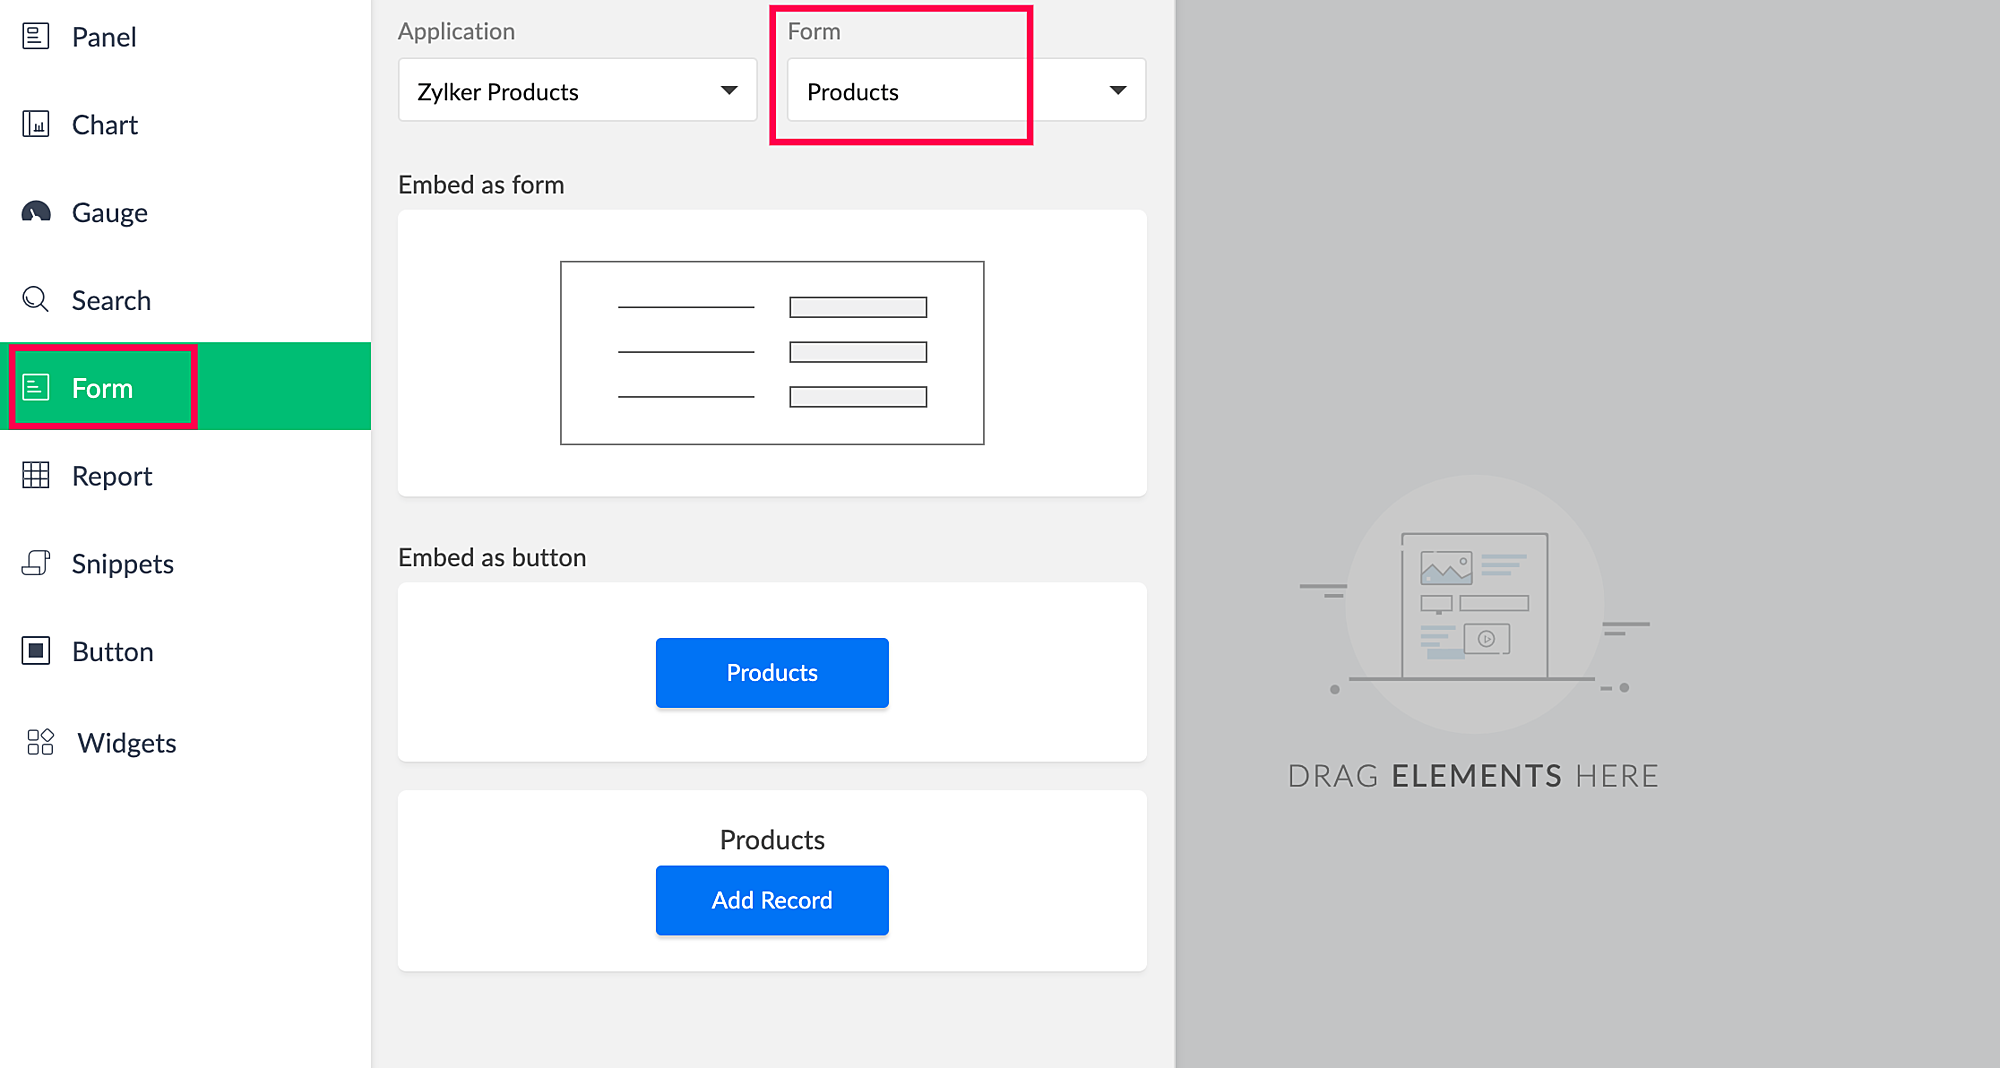Select Chart from the element list
Image resolution: width=2000 pixels, height=1068 pixels.
105,125
